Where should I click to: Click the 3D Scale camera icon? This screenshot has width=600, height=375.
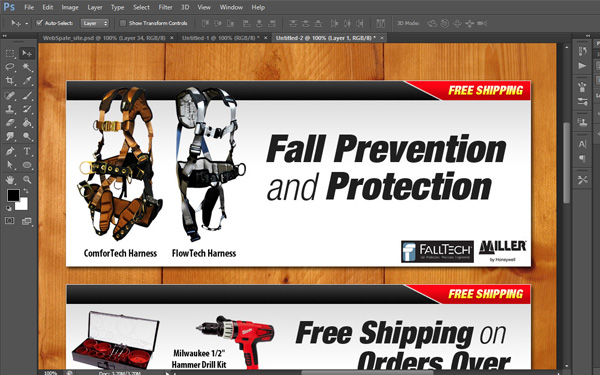(x=482, y=23)
